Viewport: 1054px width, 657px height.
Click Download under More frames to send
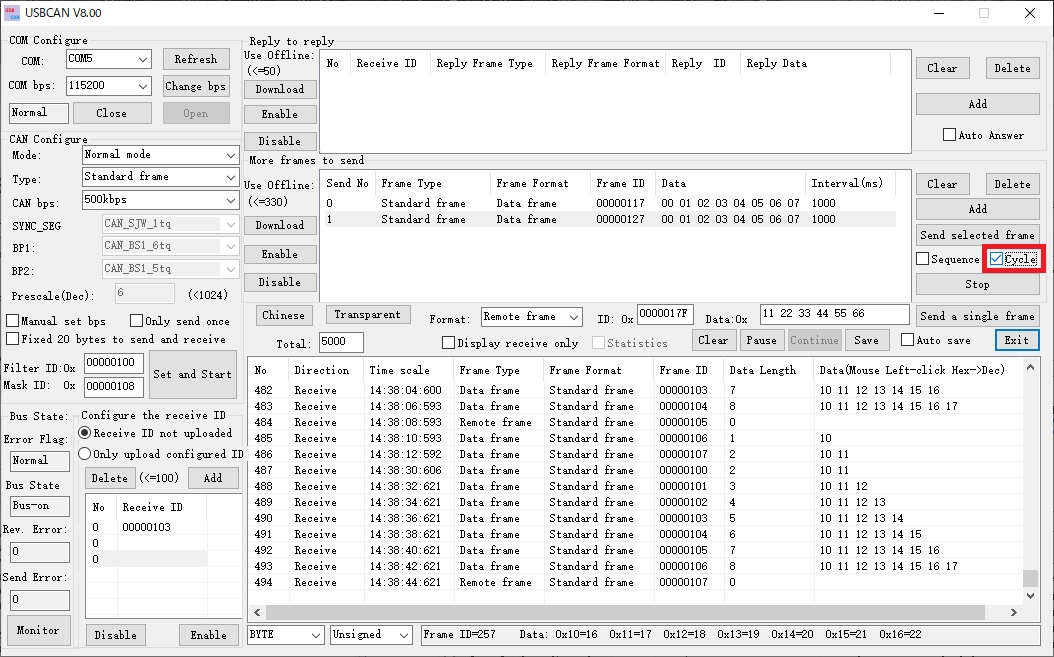[280, 225]
